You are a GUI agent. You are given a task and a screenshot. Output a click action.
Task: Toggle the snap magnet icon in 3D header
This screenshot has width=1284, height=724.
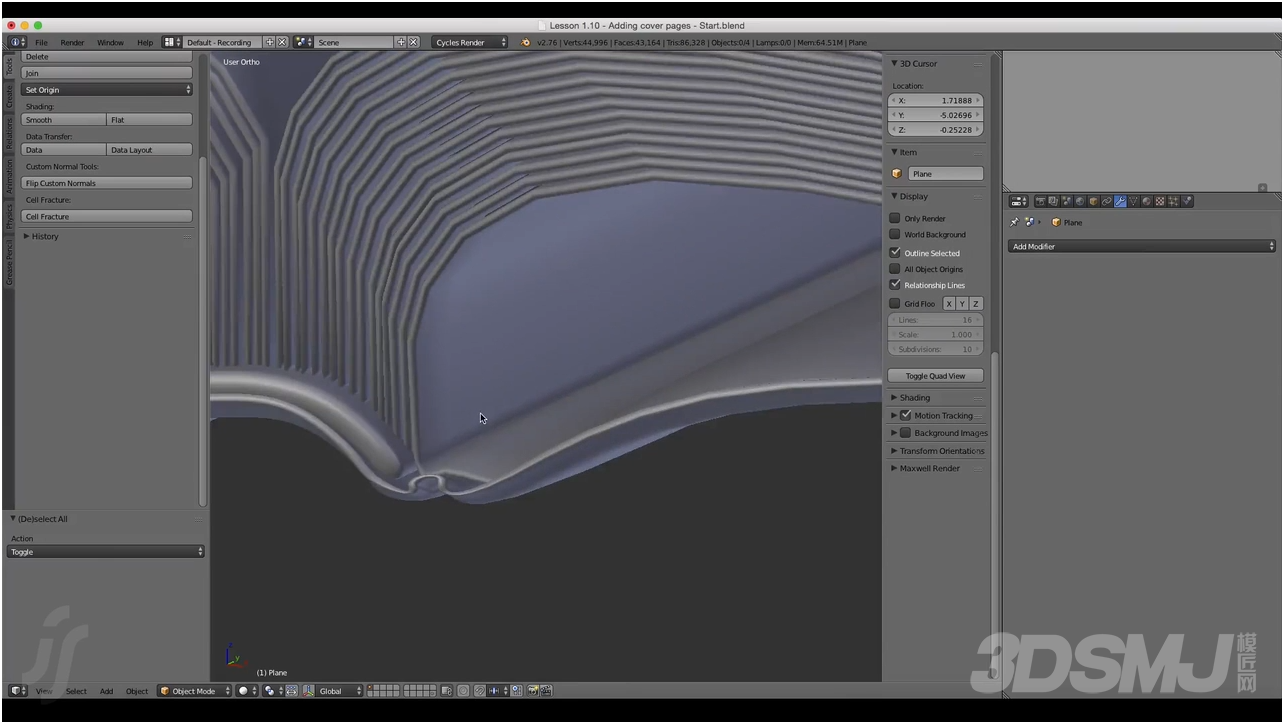[x=479, y=691]
